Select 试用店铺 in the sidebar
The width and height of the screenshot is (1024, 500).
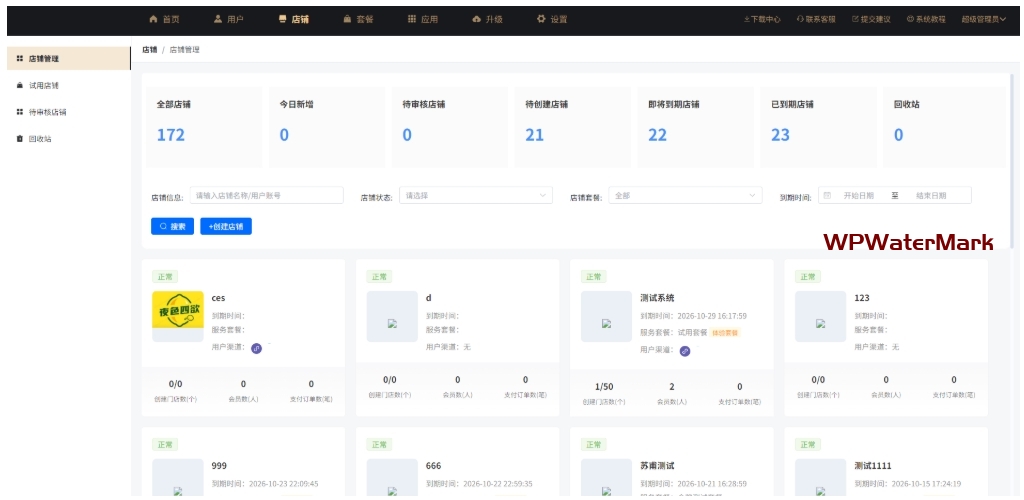[x=43, y=86]
